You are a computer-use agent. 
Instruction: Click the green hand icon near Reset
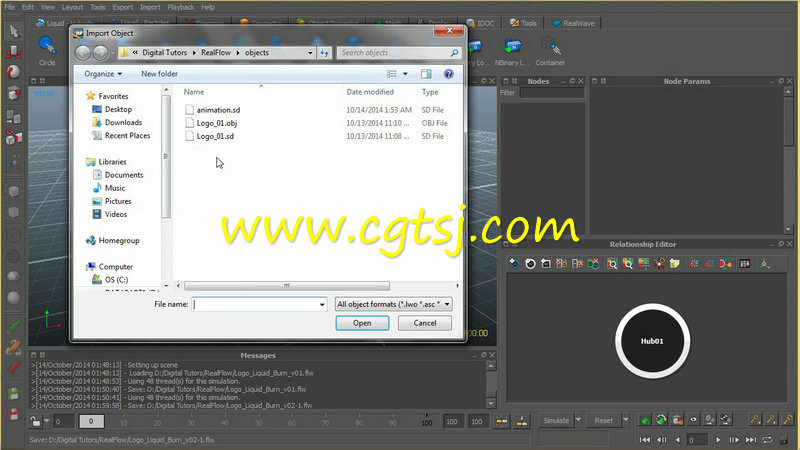645,420
